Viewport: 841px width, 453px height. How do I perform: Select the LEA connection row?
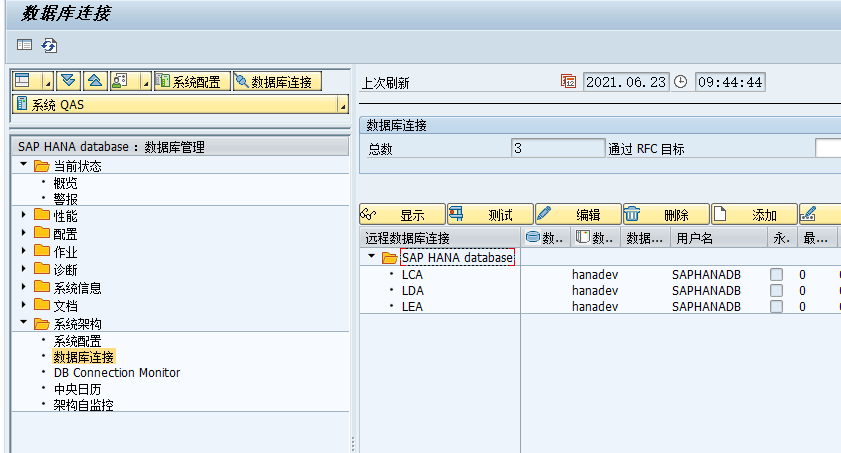pos(412,307)
